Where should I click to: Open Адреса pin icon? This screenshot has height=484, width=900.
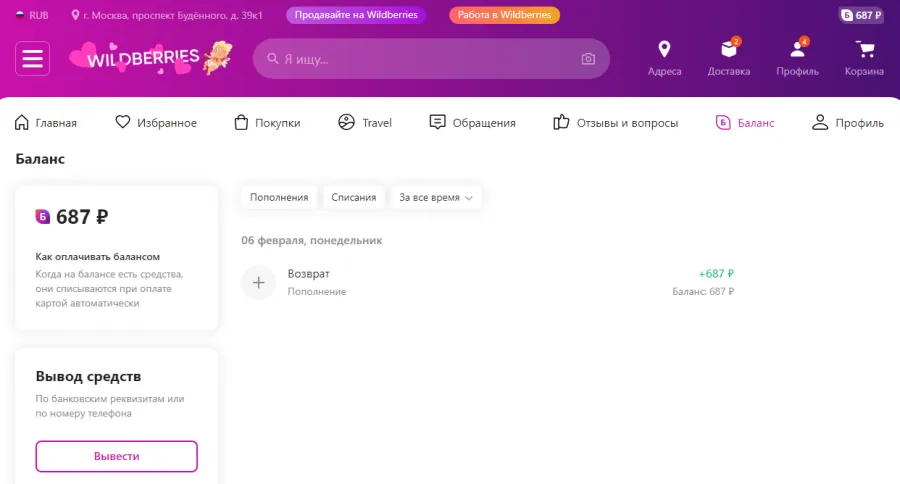[x=664, y=49]
